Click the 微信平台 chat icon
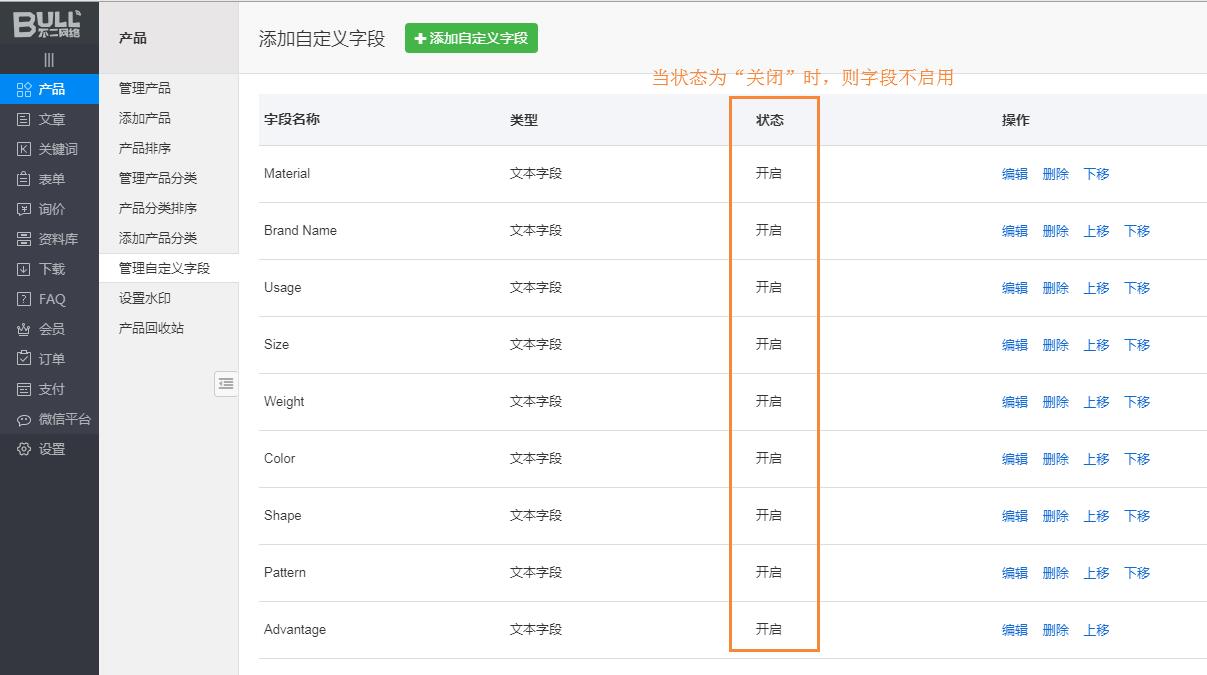The width and height of the screenshot is (1207, 675). tap(24, 419)
